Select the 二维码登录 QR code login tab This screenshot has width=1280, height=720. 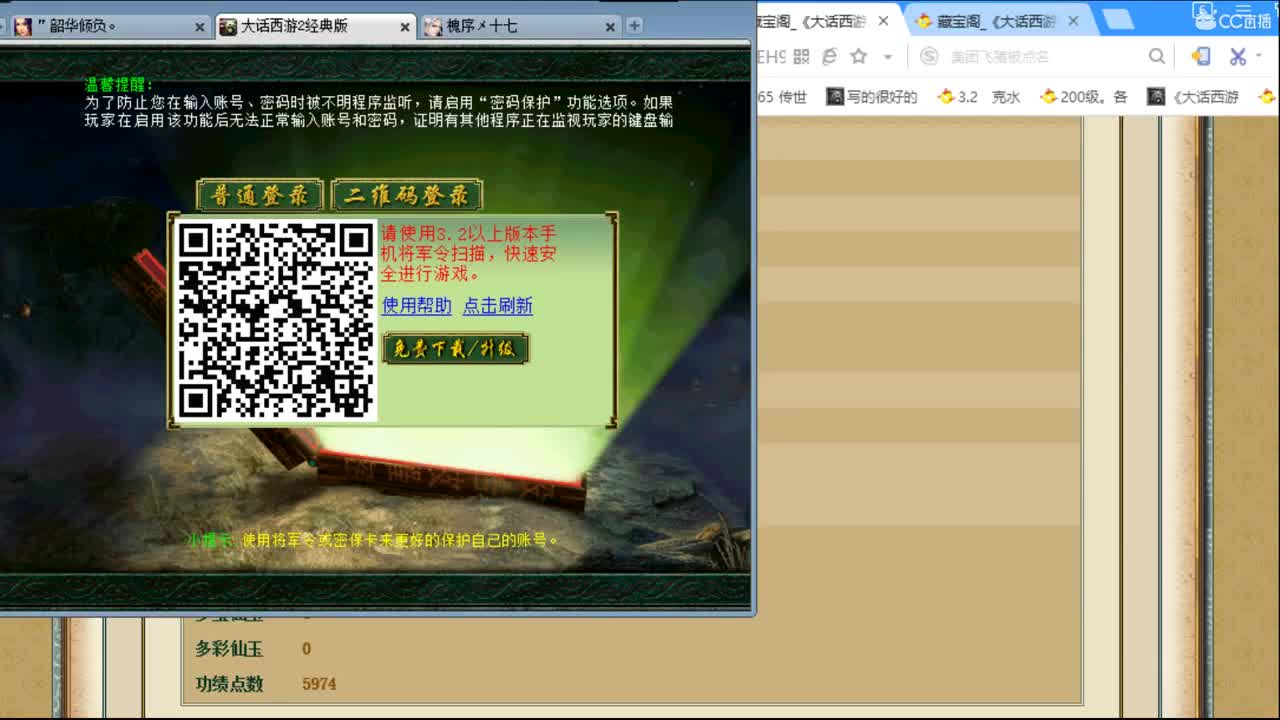[407, 195]
